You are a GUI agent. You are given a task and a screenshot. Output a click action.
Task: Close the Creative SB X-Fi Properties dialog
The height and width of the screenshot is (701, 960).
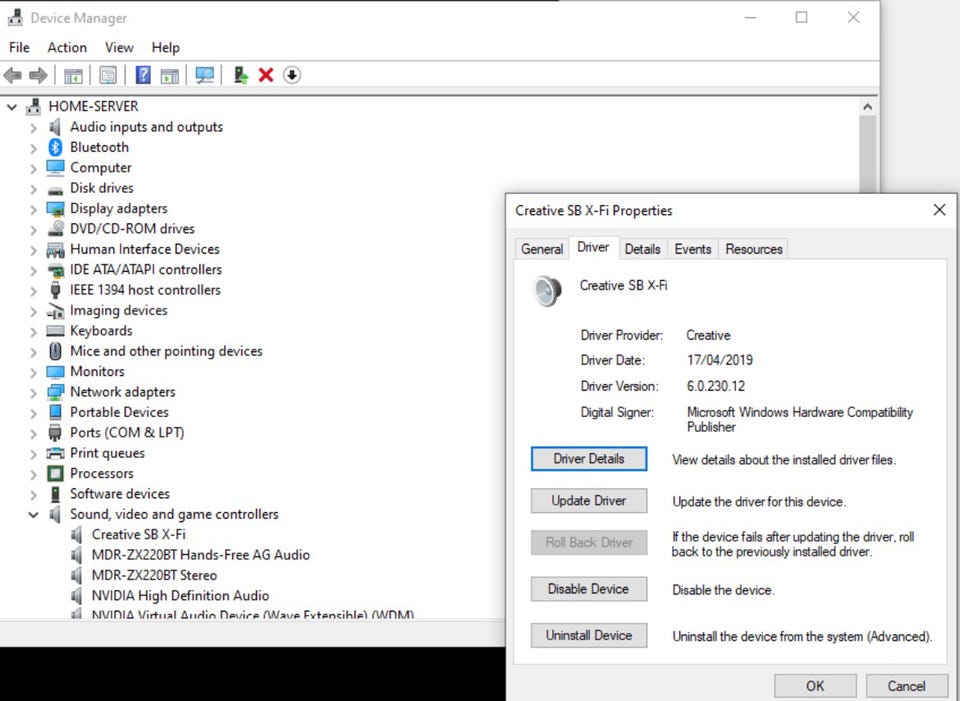coord(939,210)
